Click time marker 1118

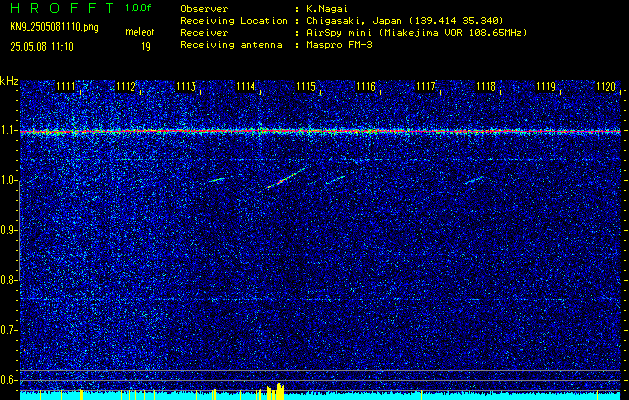pos(486,86)
